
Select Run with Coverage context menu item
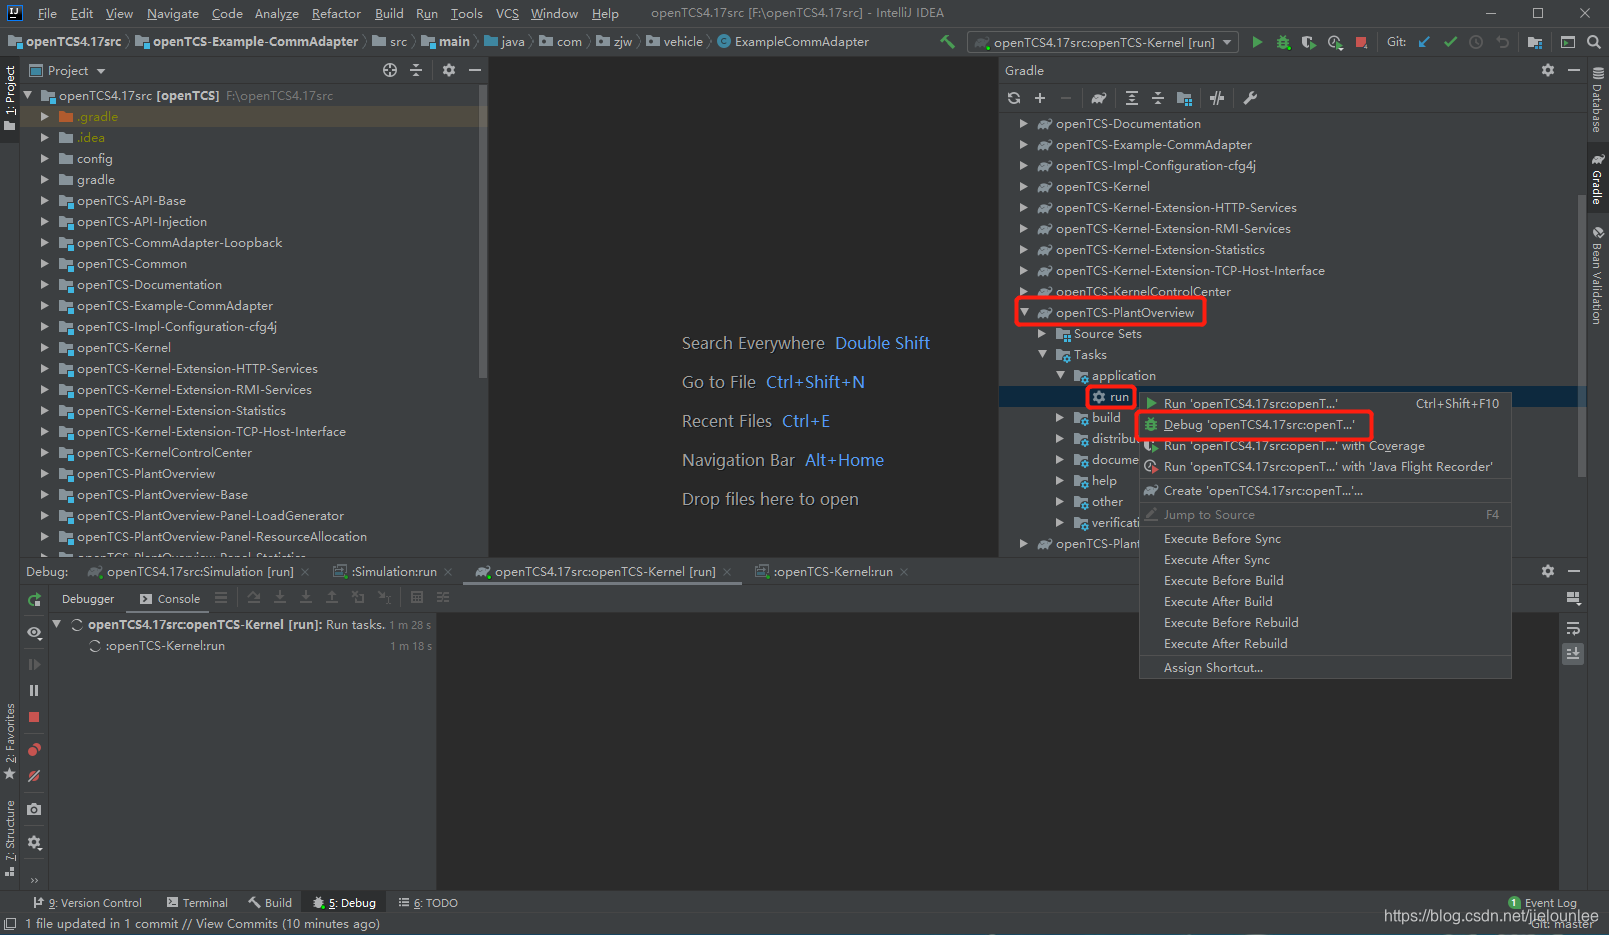pyautogui.click(x=1324, y=446)
